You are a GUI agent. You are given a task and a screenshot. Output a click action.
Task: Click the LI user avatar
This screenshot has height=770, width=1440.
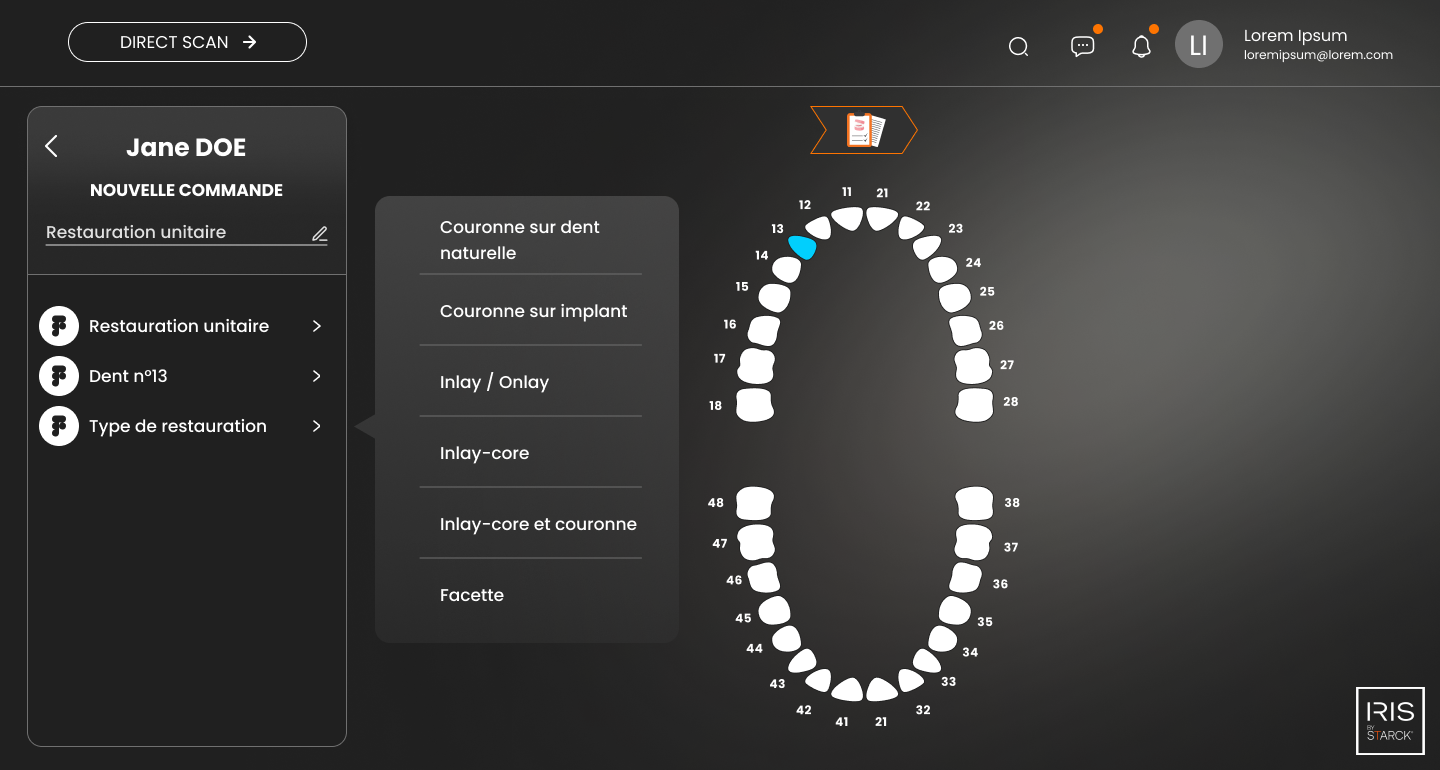(1198, 44)
